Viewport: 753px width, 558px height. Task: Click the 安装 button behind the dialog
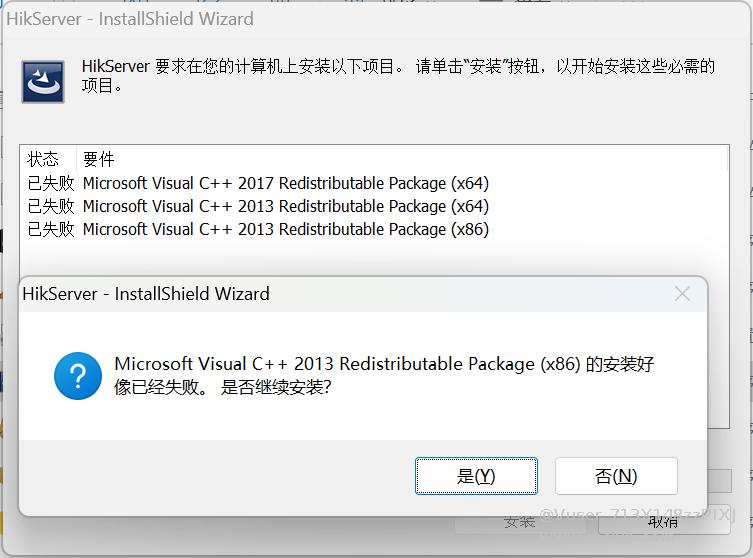click(x=520, y=523)
